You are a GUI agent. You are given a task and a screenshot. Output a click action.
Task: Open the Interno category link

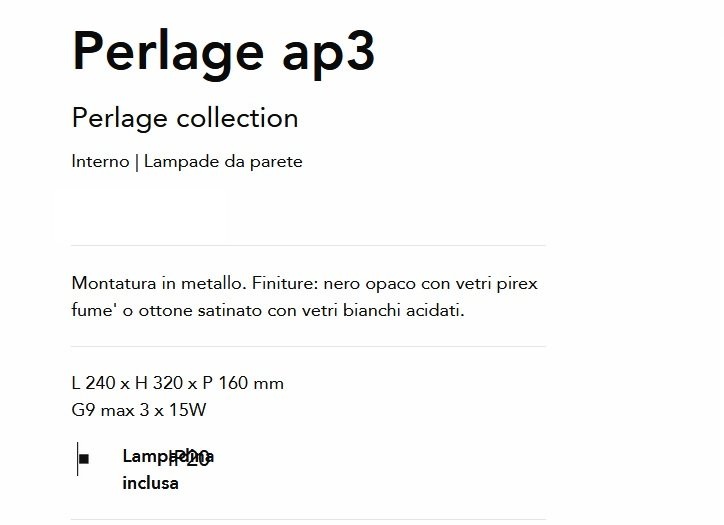100,162
